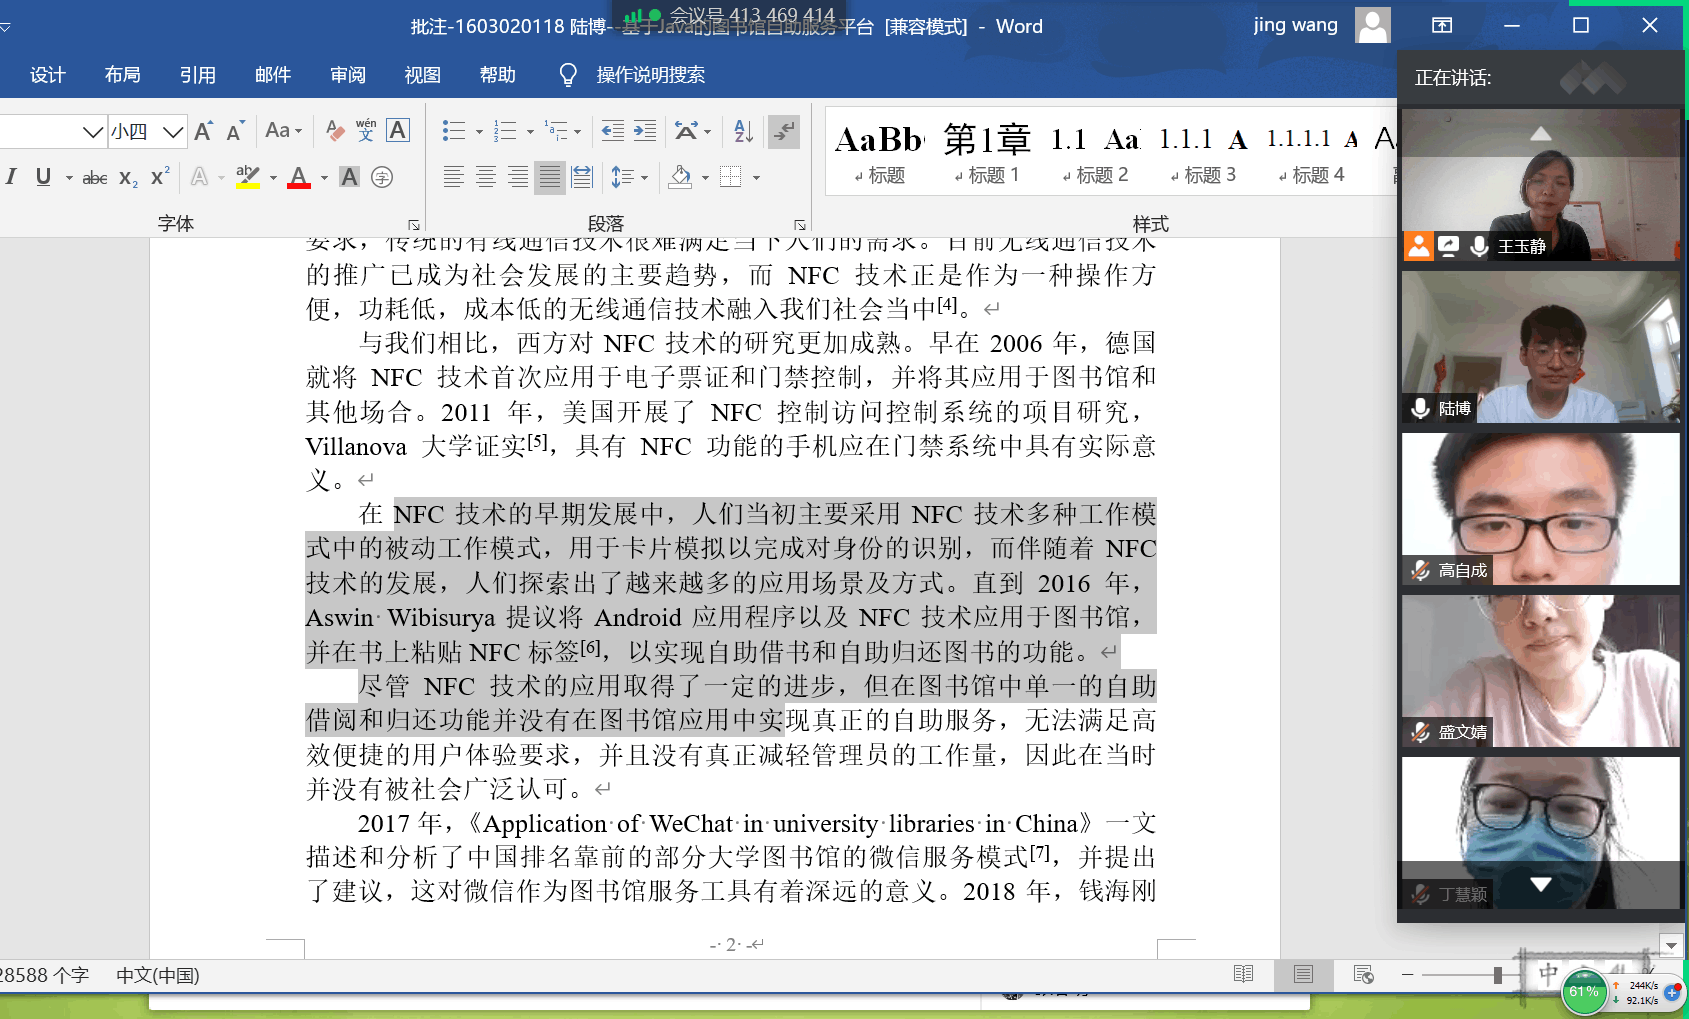The height and width of the screenshot is (1019, 1689).
Task: Open the 引用 (References) ribbon tab
Action: pyautogui.click(x=197, y=75)
